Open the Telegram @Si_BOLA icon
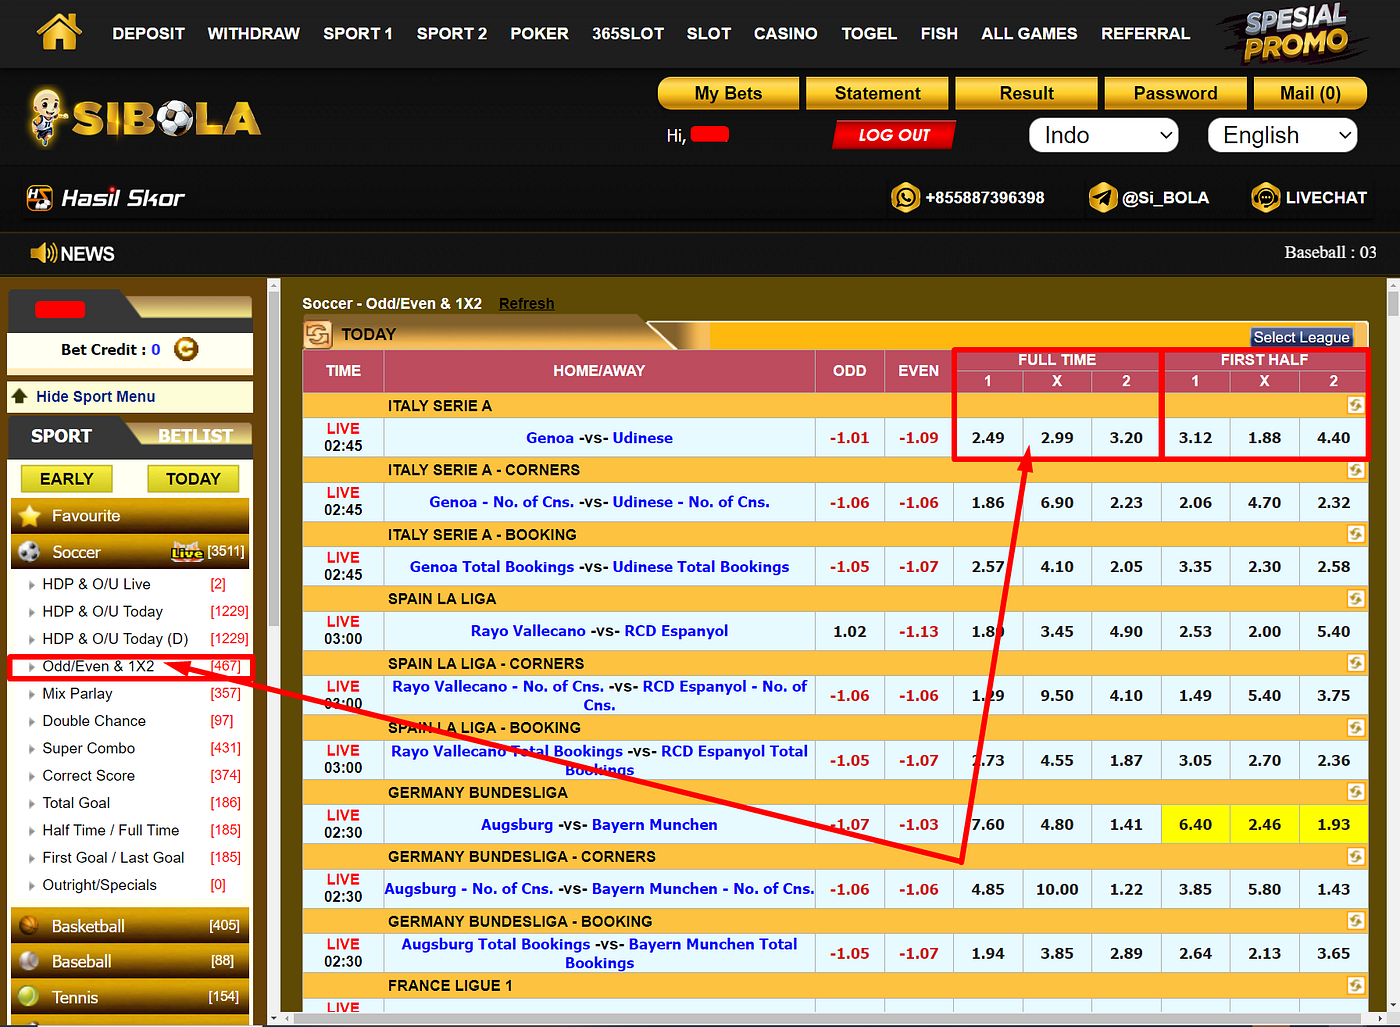 point(1103,198)
